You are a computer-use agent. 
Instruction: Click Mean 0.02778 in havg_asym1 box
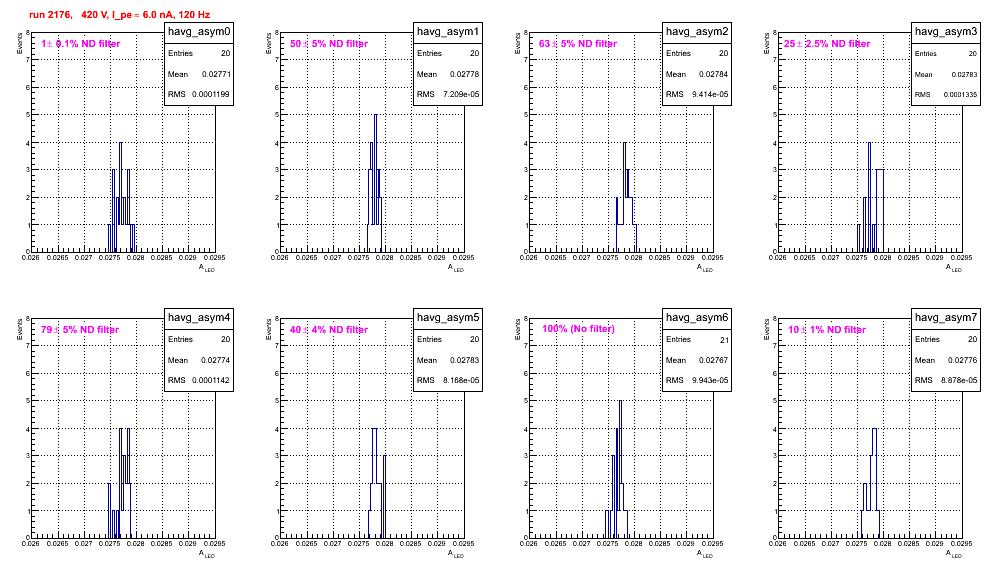click(x=448, y=74)
